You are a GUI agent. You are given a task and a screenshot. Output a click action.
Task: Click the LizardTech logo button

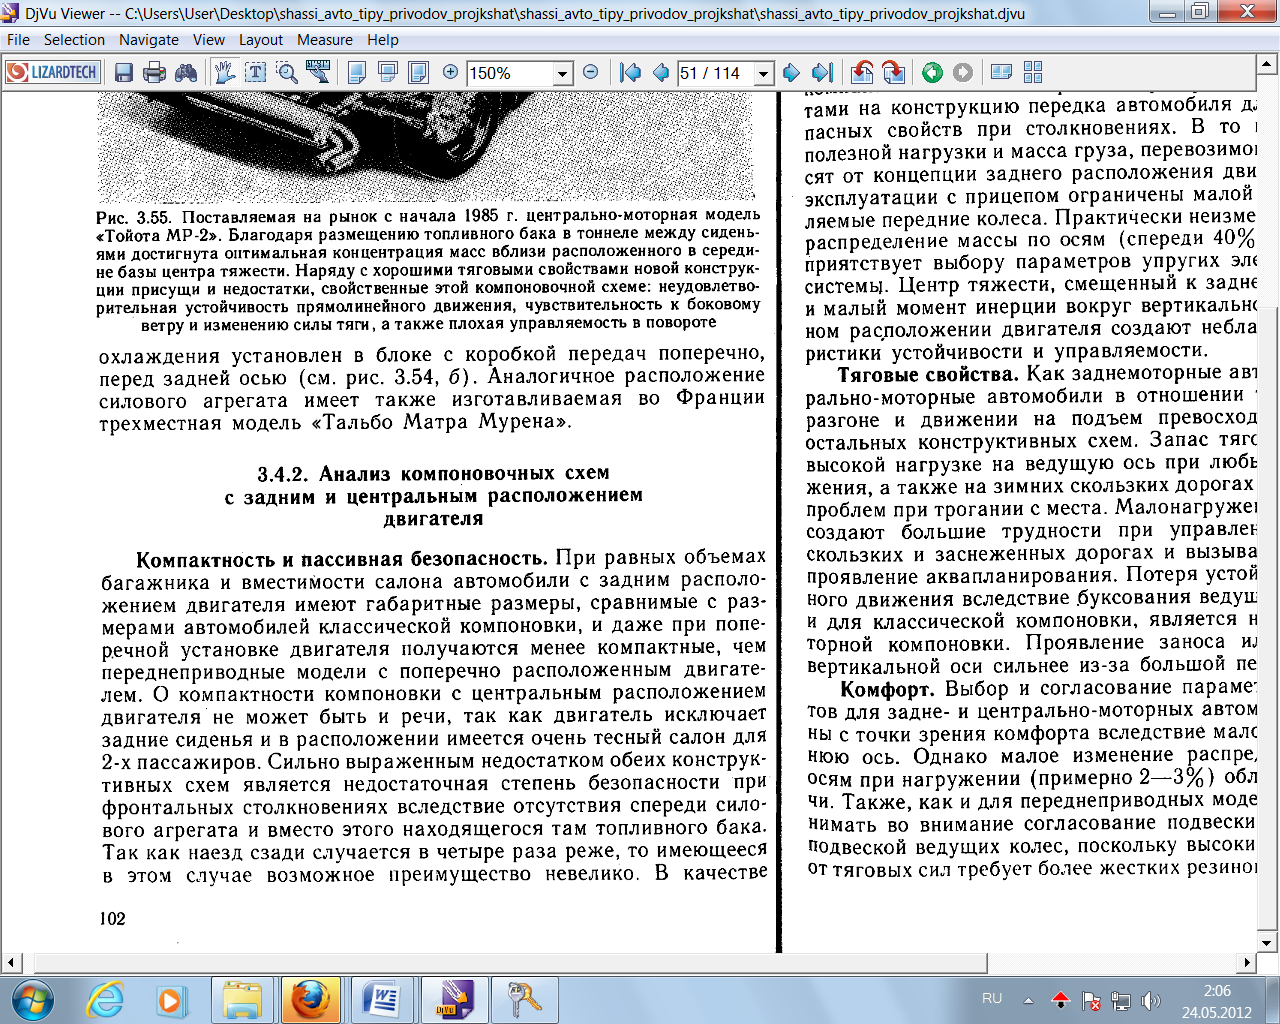(53, 72)
